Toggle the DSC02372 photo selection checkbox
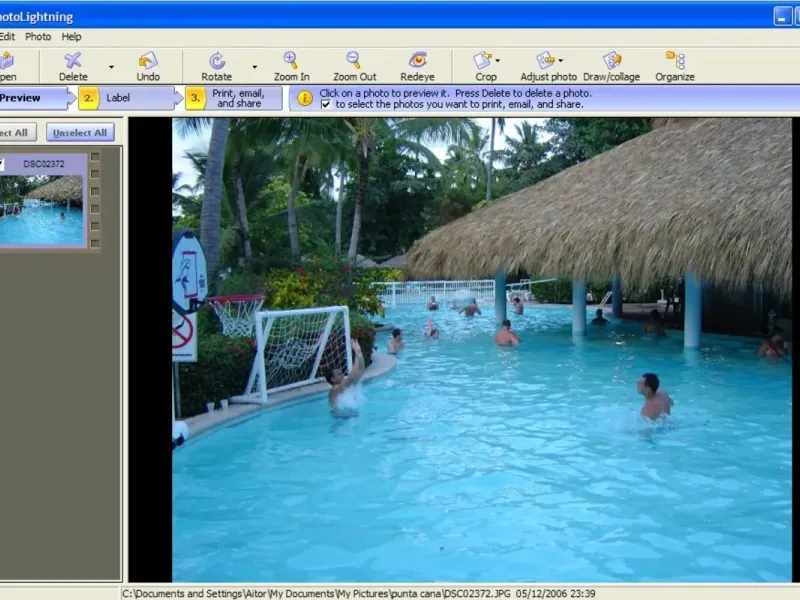 (2, 164)
